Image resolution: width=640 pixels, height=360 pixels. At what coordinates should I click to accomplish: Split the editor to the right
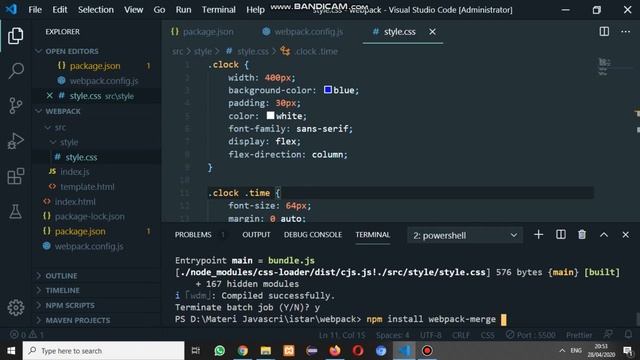(x=604, y=31)
